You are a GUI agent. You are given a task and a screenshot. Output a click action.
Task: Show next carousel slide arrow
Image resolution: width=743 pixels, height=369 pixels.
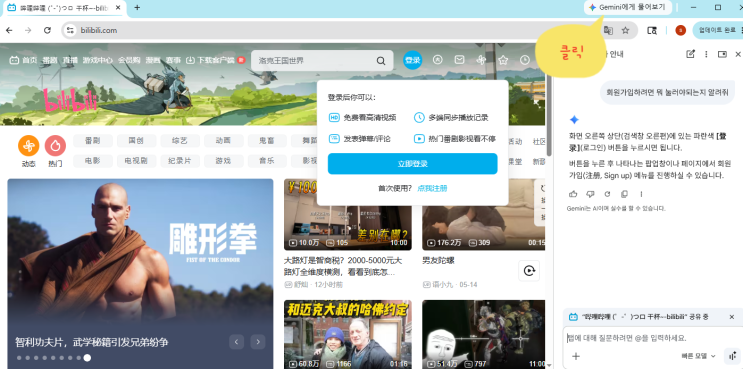tap(258, 342)
